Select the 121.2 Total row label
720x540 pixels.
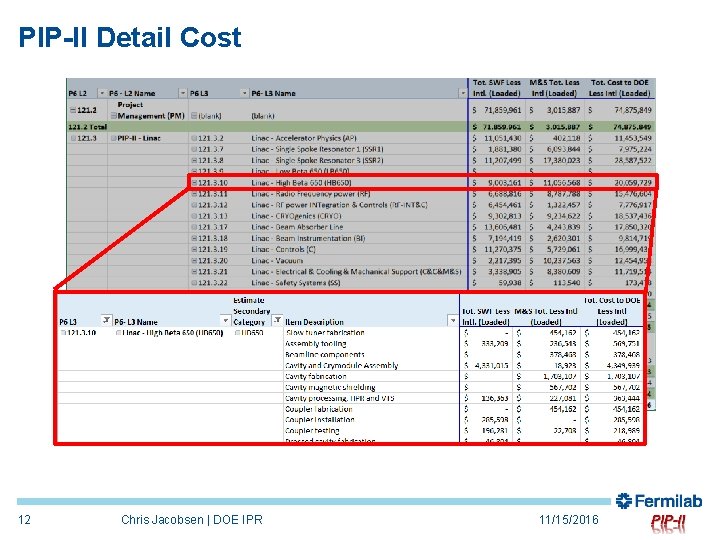[87, 127]
